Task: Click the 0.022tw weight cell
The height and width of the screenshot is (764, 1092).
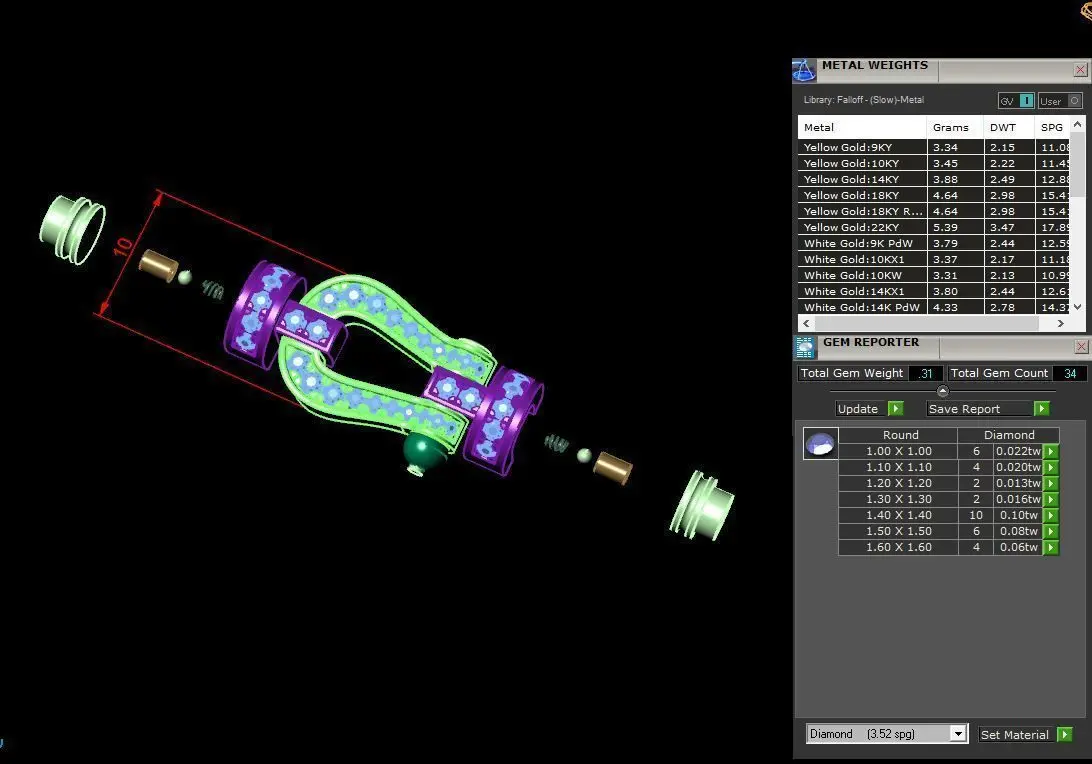Action: tap(1017, 451)
